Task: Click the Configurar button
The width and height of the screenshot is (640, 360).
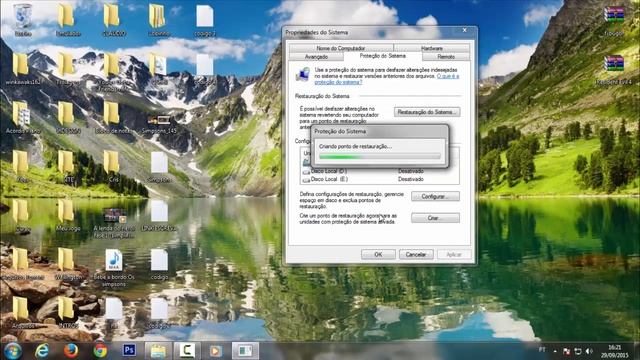Action: tap(435, 196)
